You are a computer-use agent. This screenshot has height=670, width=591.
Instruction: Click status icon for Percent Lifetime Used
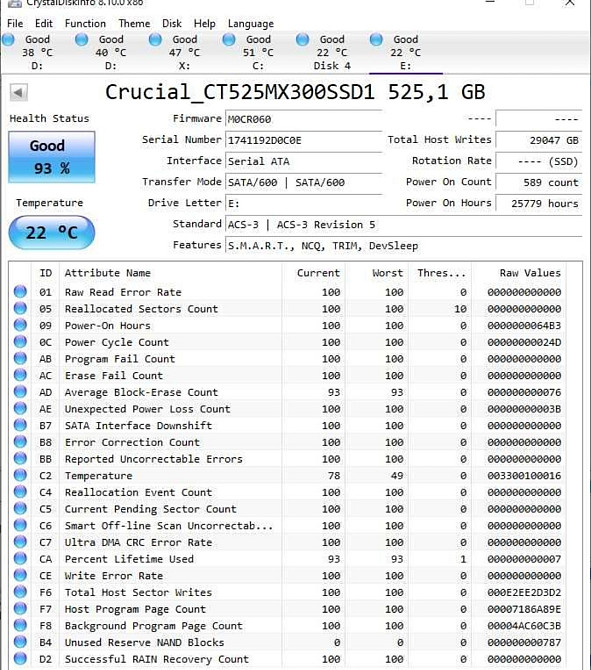(x=20, y=558)
